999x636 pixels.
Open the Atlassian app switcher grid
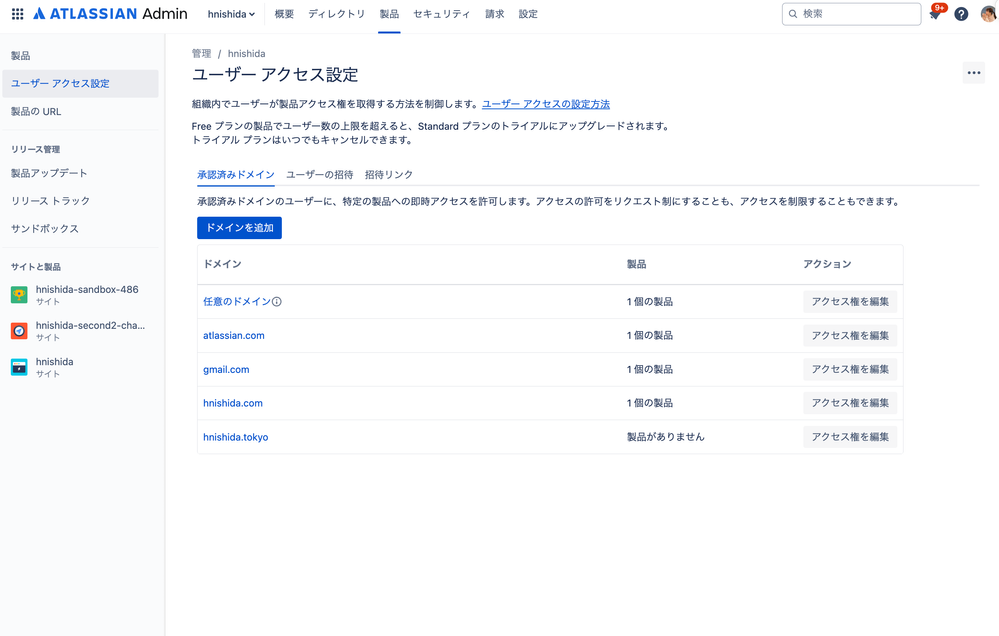pos(16,13)
